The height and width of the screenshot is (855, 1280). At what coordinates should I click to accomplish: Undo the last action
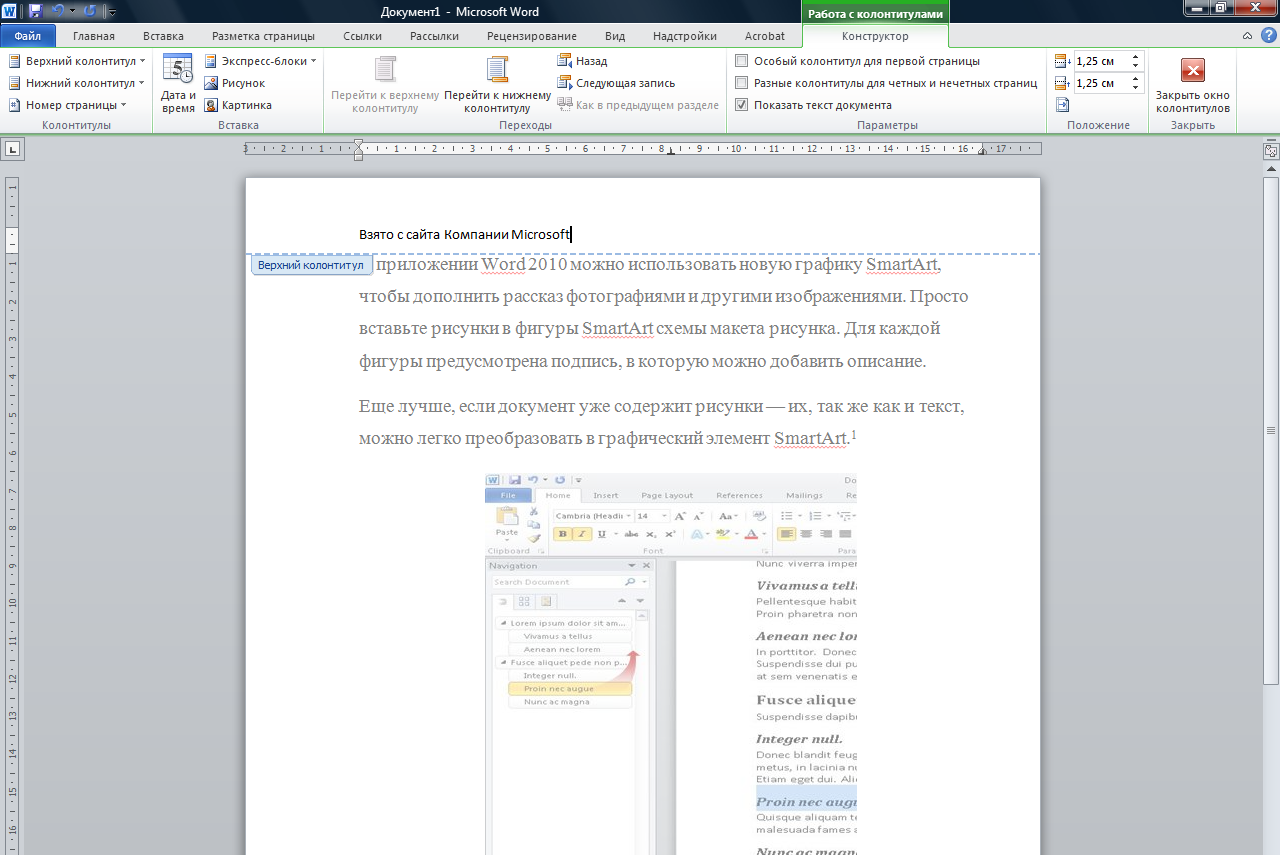58,11
